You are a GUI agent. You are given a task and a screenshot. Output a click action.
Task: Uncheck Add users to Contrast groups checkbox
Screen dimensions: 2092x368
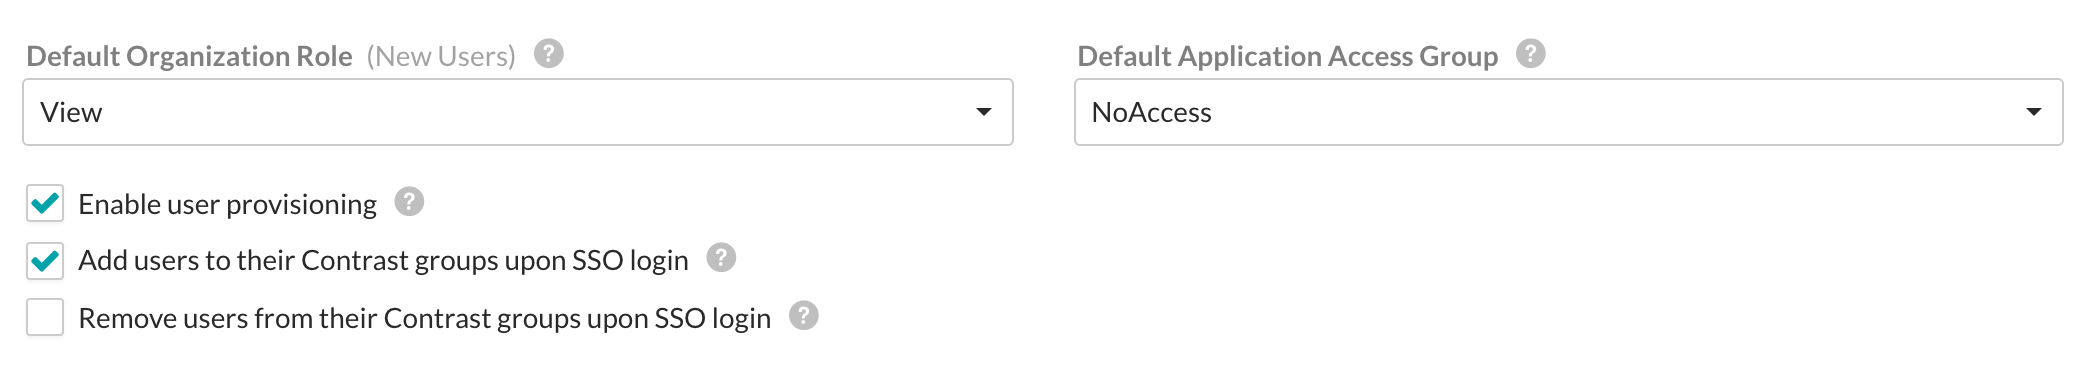[x=45, y=260]
